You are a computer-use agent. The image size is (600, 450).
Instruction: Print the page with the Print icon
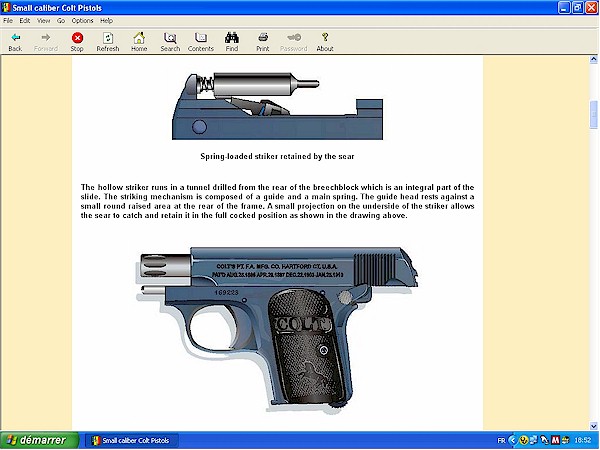pyautogui.click(x=263, y=41)
